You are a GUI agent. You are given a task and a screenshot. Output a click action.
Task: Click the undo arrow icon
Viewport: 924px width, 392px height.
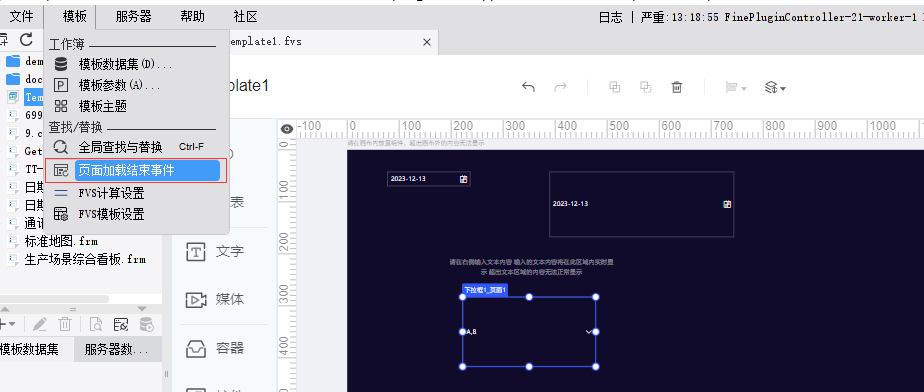point(528,87)
